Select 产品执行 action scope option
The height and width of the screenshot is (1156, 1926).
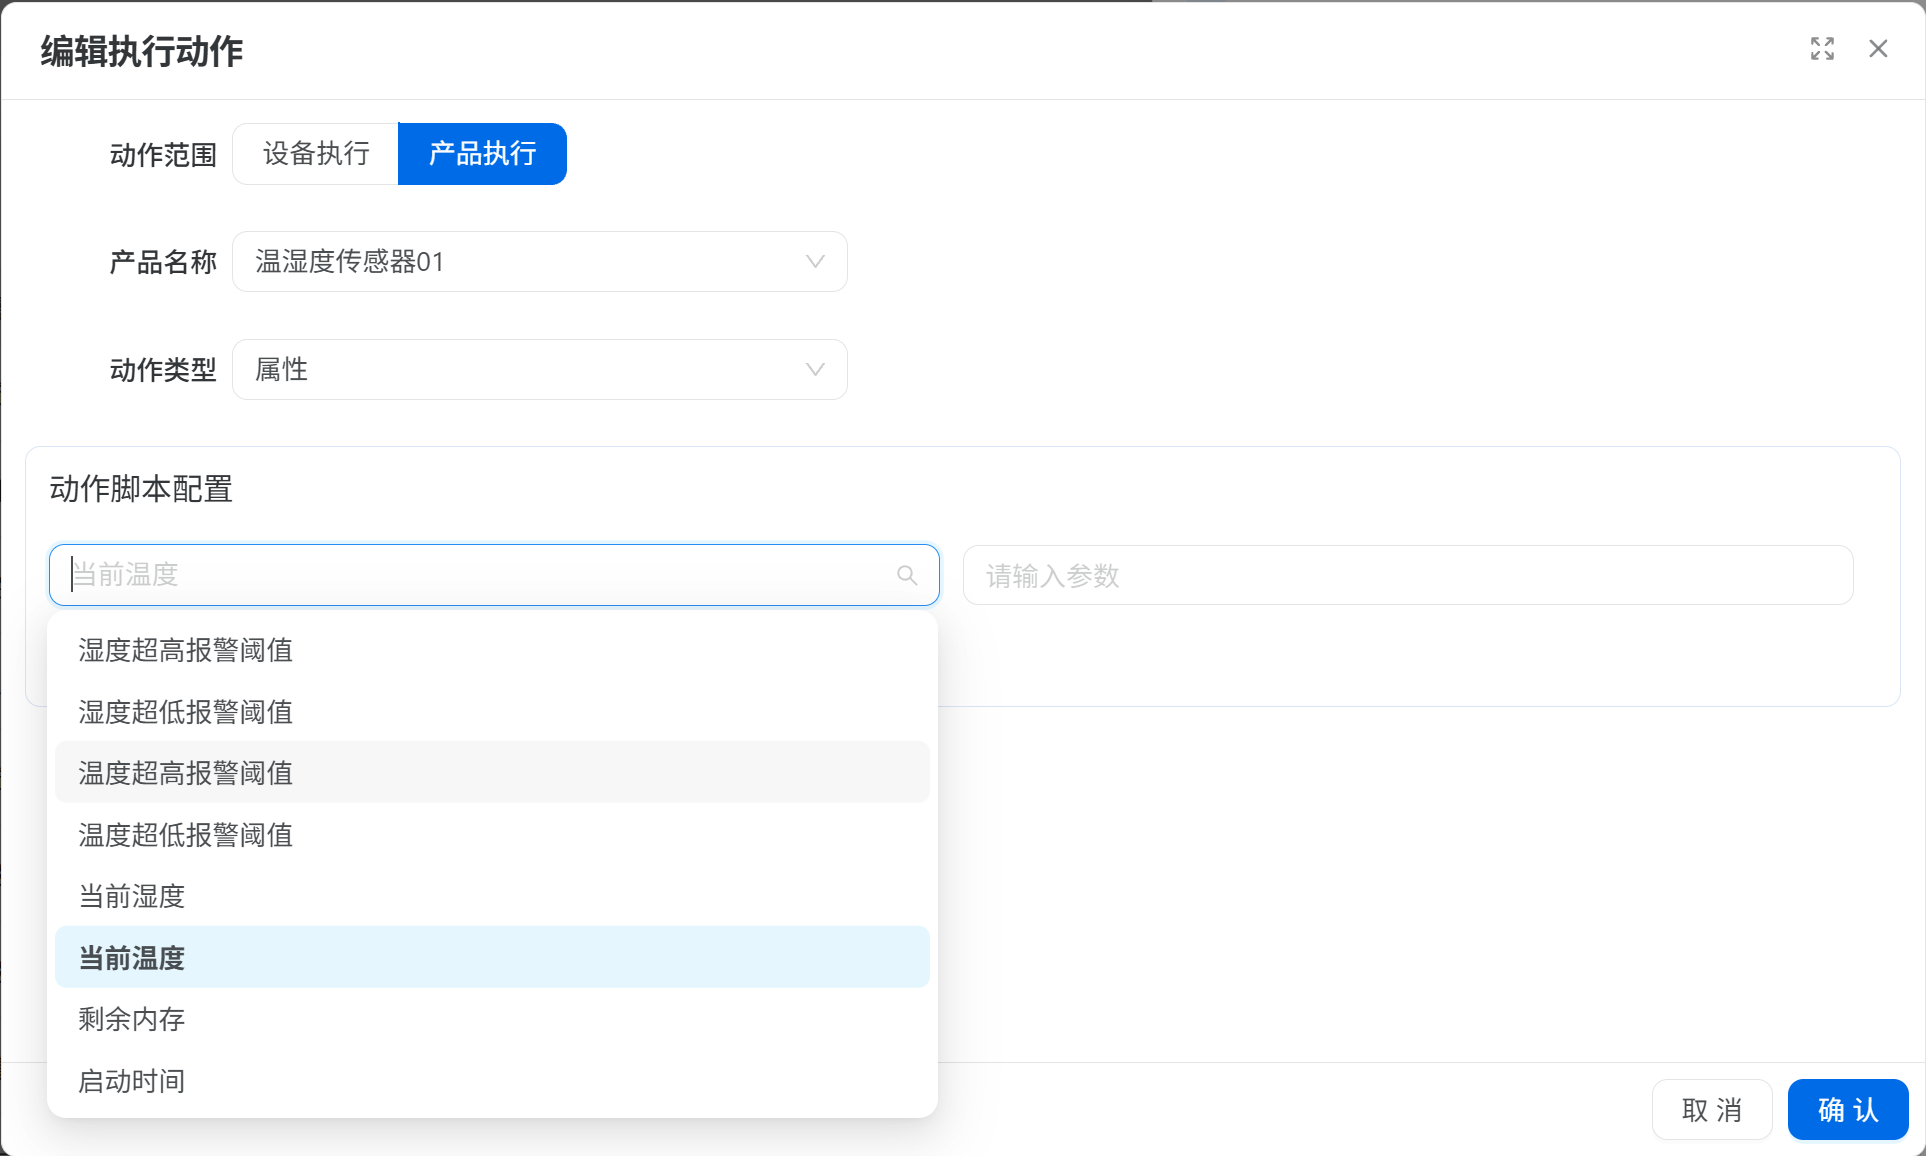(x=482, y=154)
